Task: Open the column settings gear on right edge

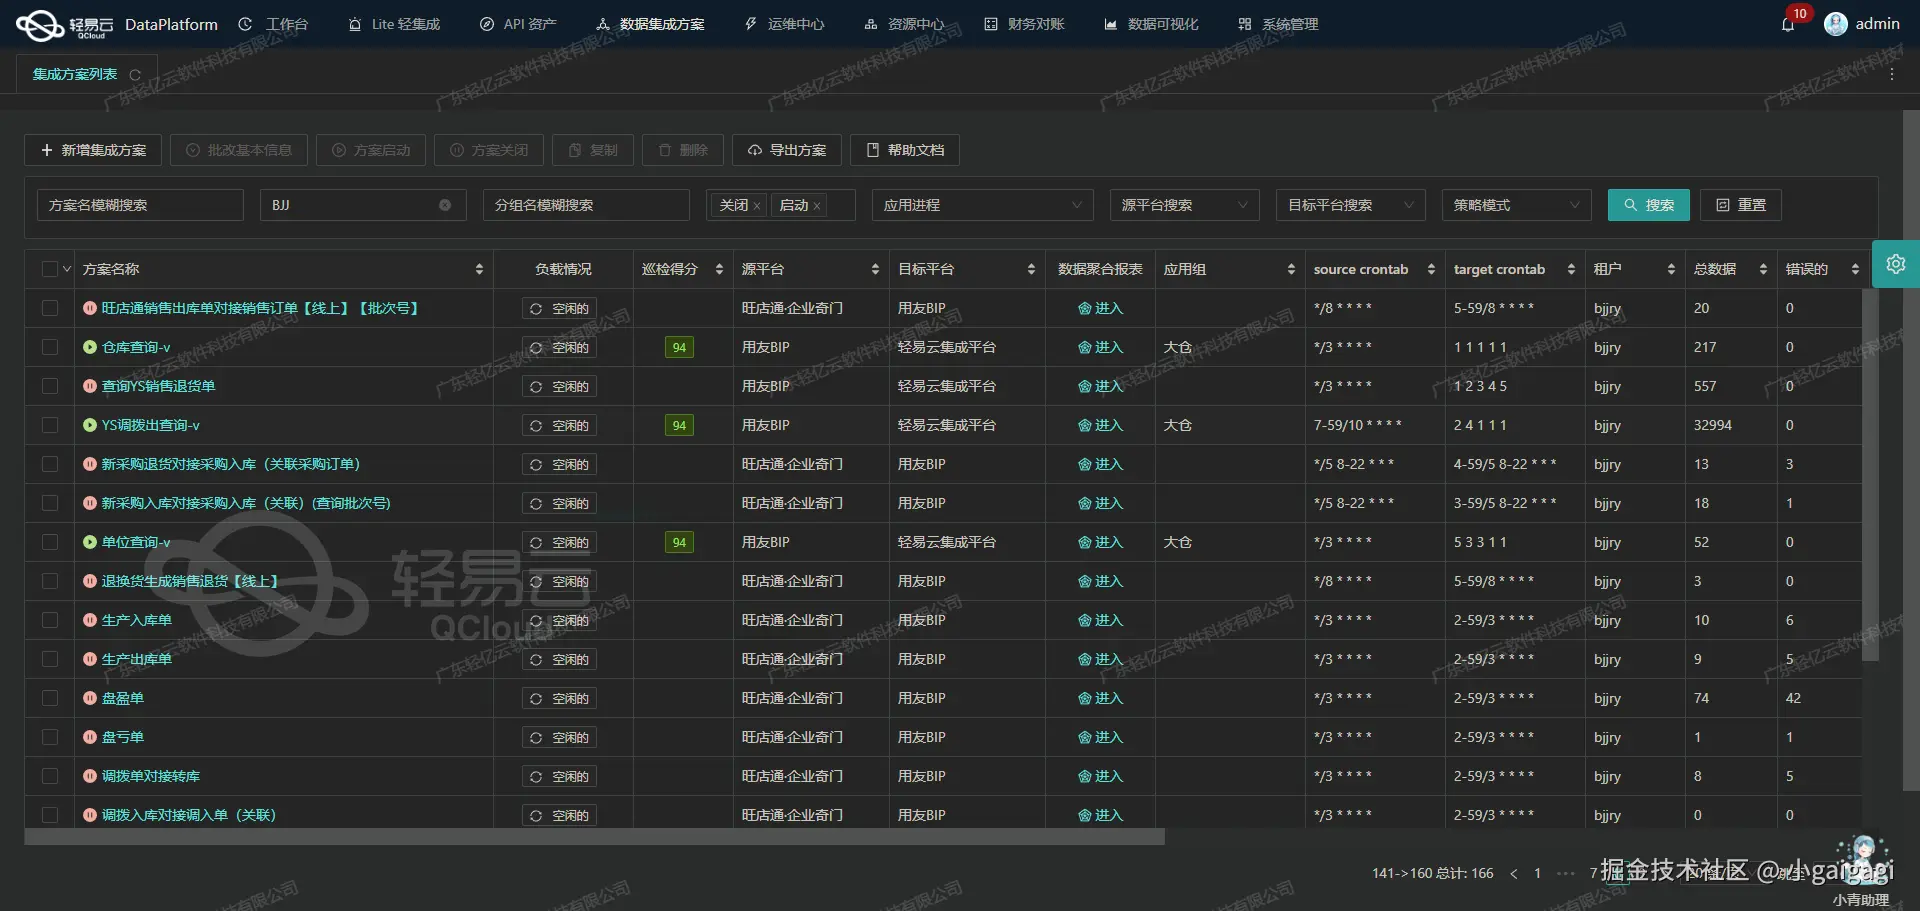Action: click(1896, 264)
